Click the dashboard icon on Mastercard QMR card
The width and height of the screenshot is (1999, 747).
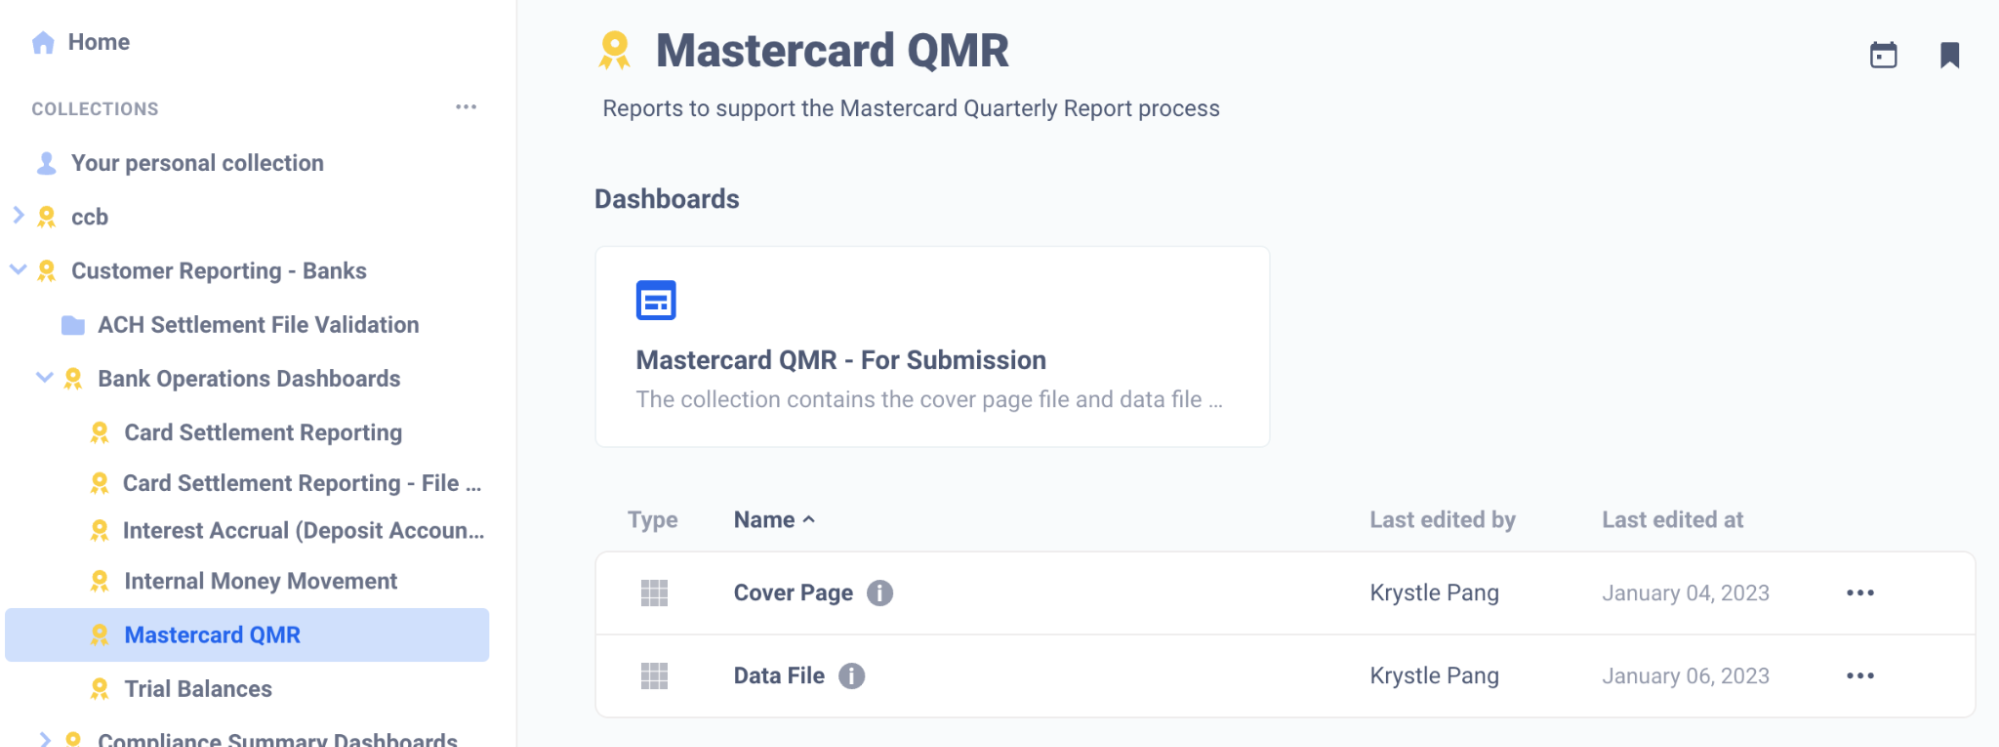click(x=656, y=300)
